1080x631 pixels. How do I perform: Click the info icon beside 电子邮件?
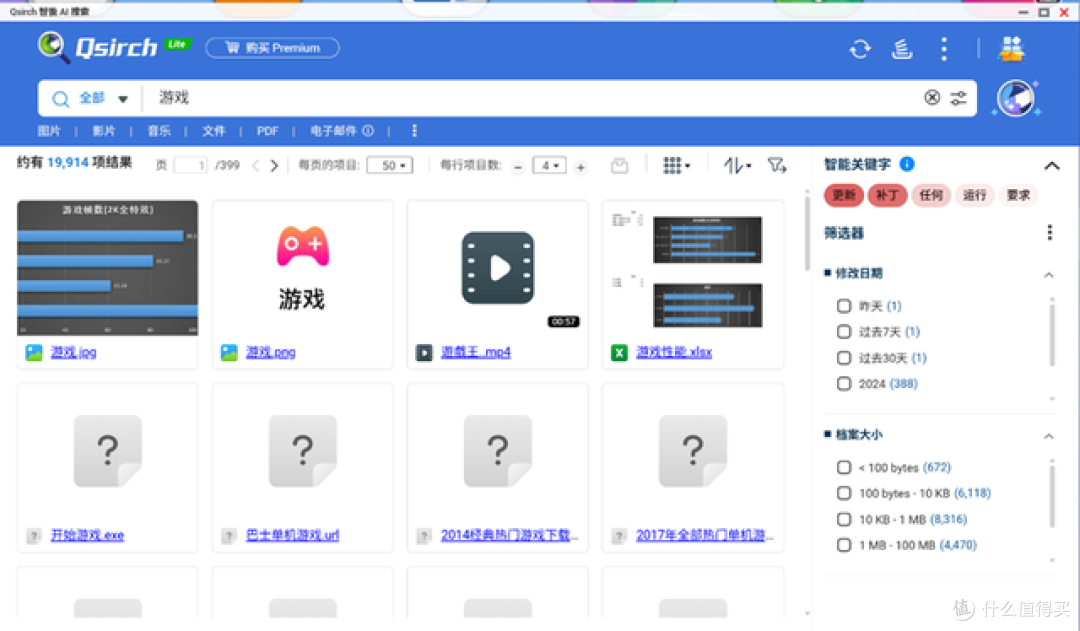pos(368,130)
